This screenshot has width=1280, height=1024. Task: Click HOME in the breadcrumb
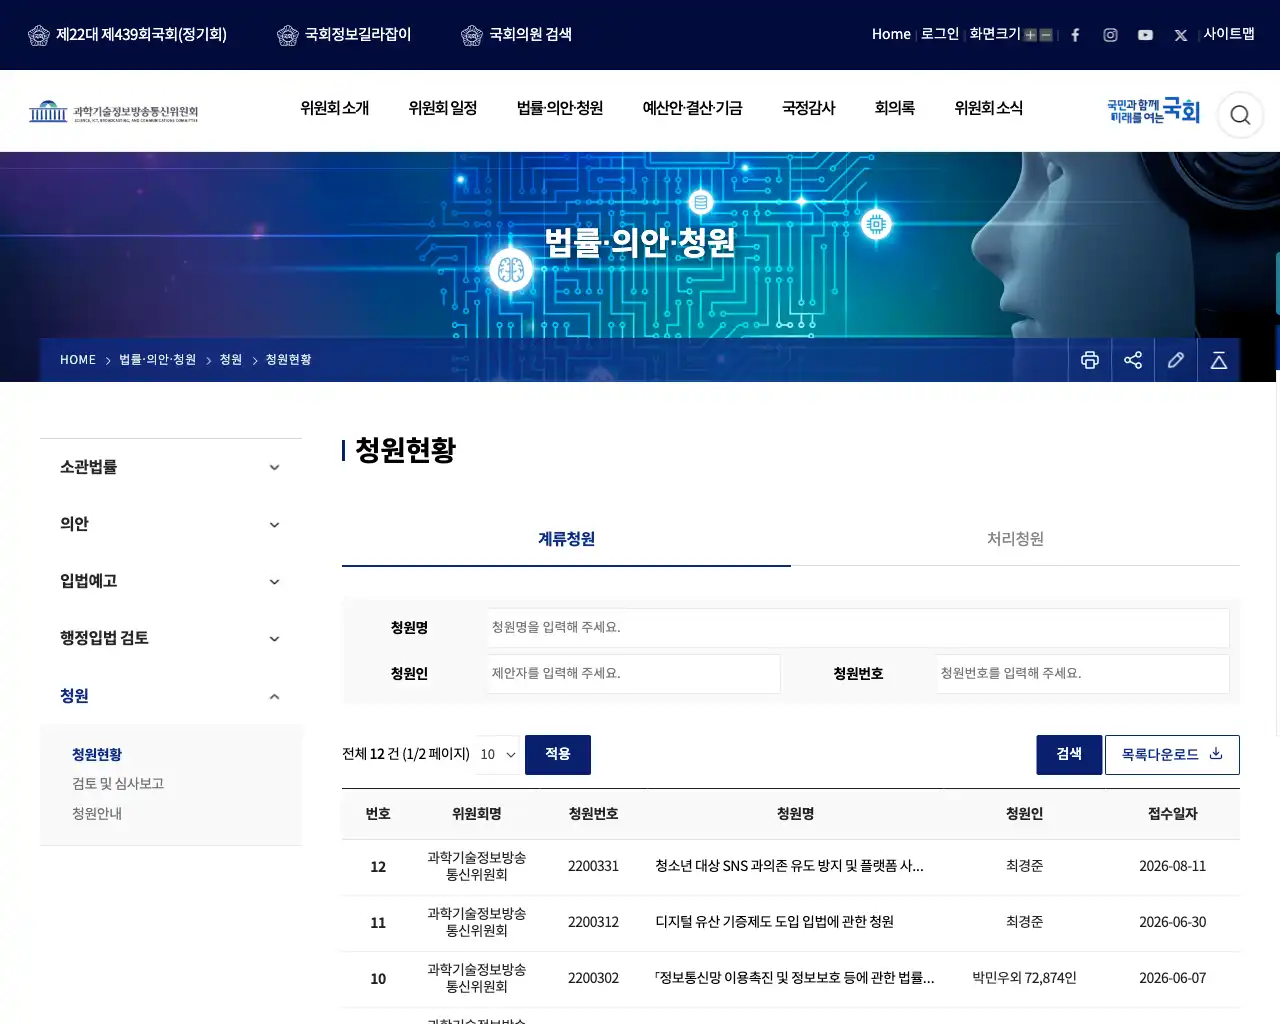click(78, 360)
